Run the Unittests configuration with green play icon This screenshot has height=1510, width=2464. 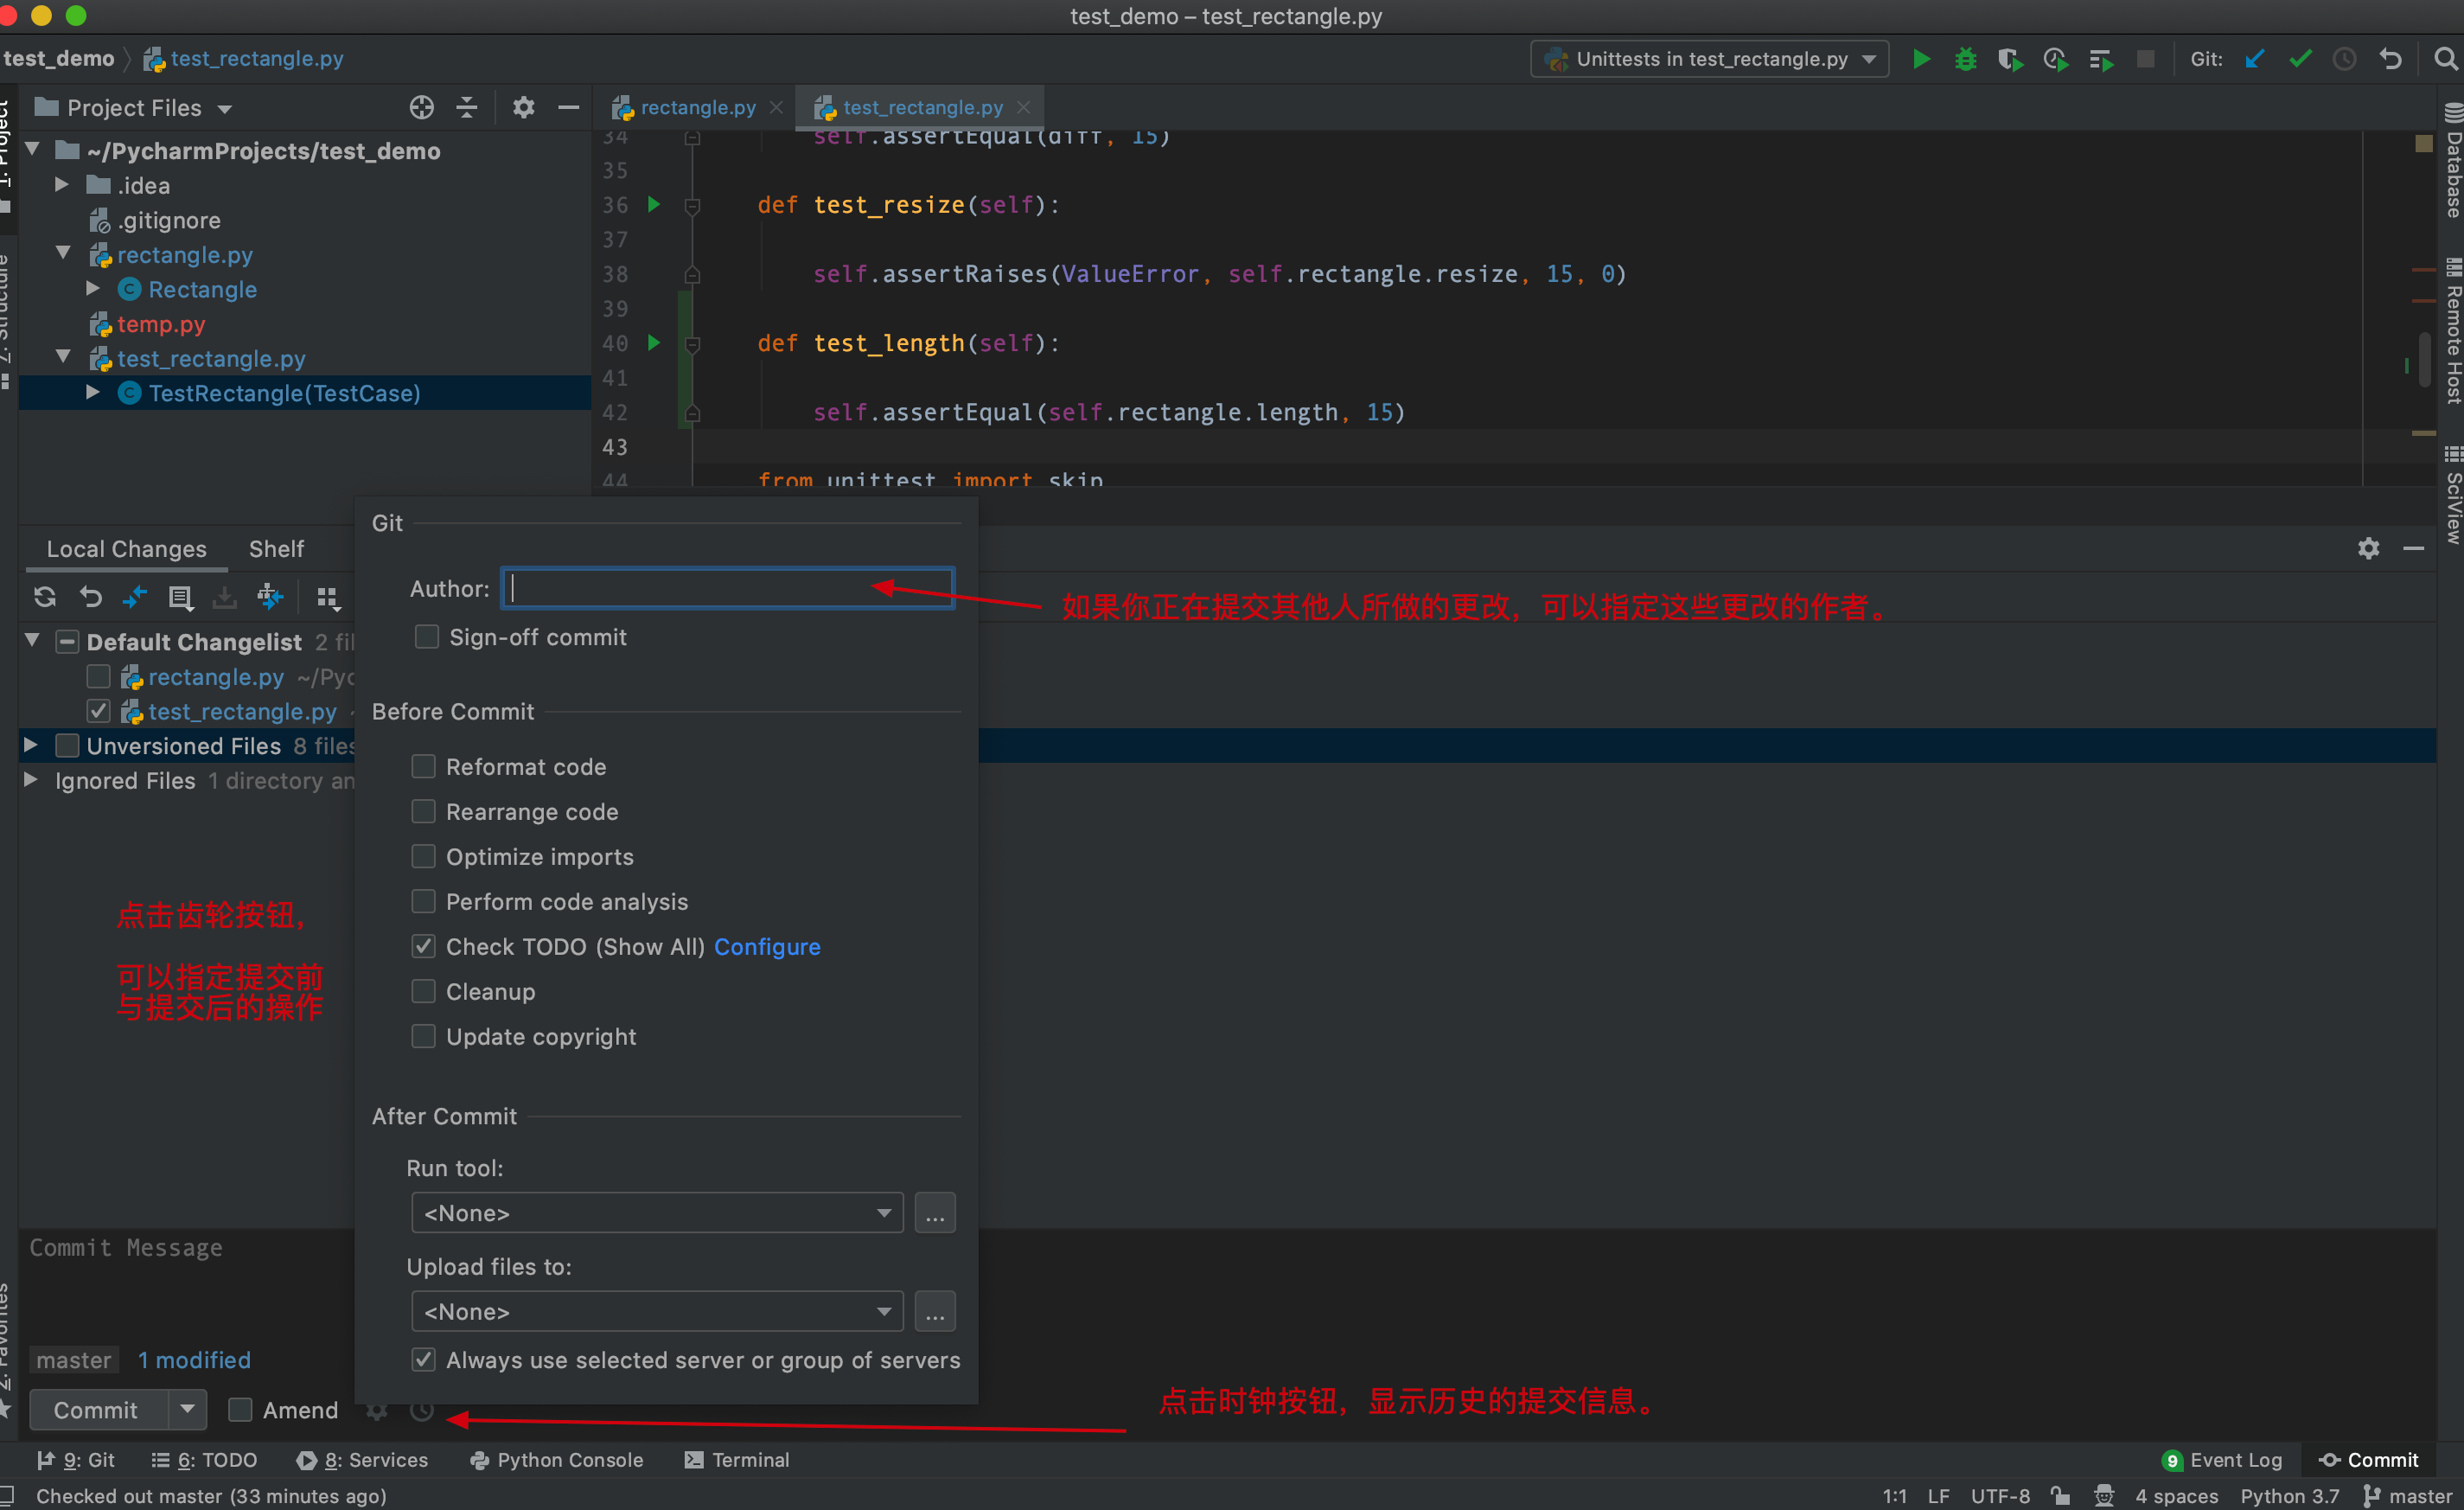[x=1921, y=59]
